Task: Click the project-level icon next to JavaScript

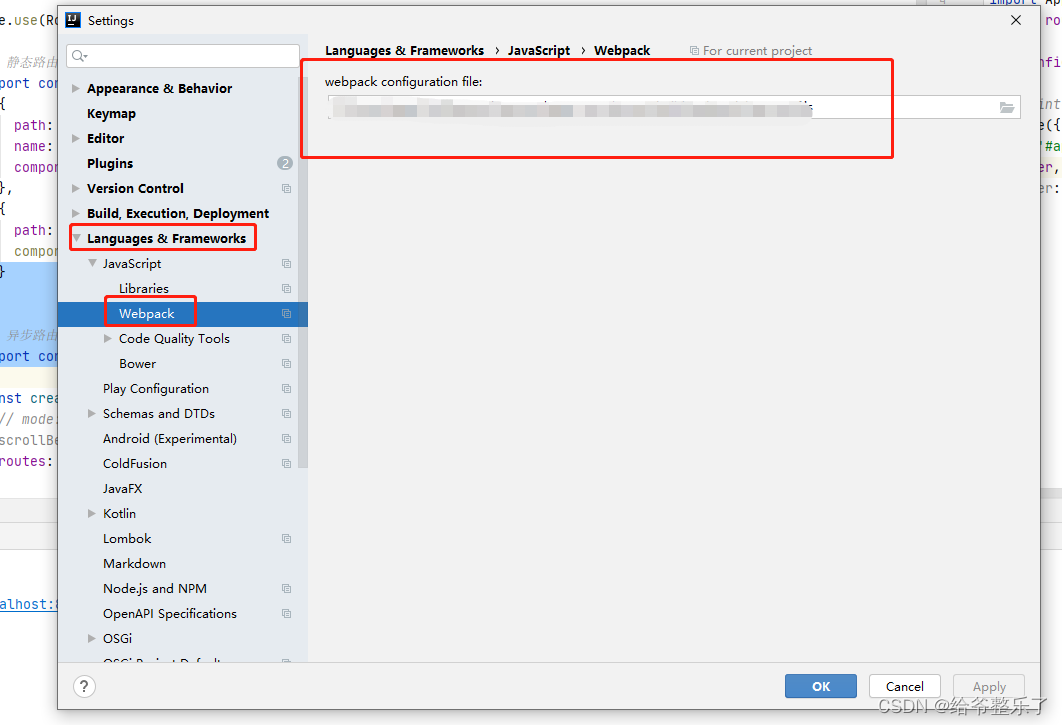Action: tap(286, 264)
